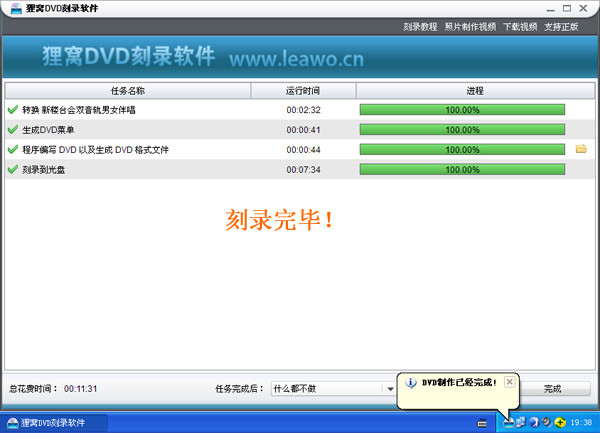600x433 pixels.
Task: Click the www.leawo.cn banner address
Action: (297, 59)
